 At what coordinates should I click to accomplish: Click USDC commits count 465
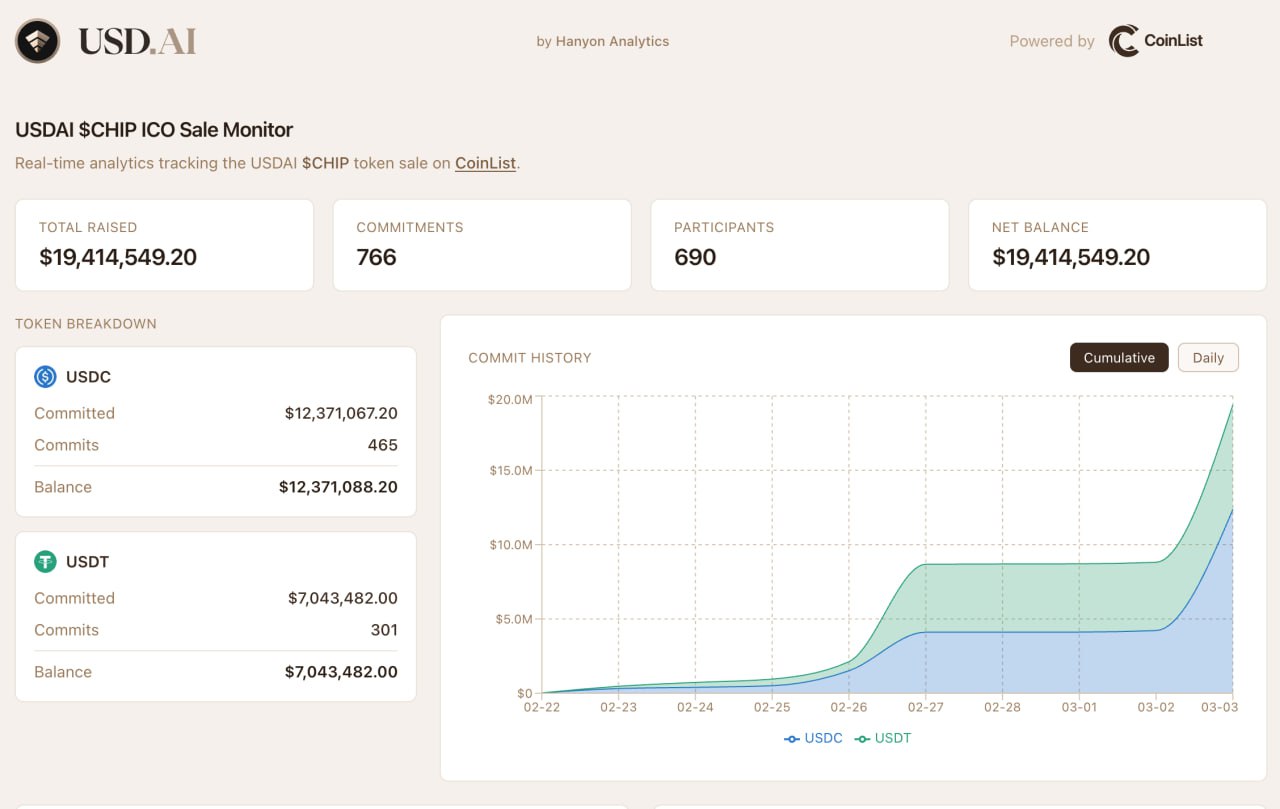click(383, 445)
